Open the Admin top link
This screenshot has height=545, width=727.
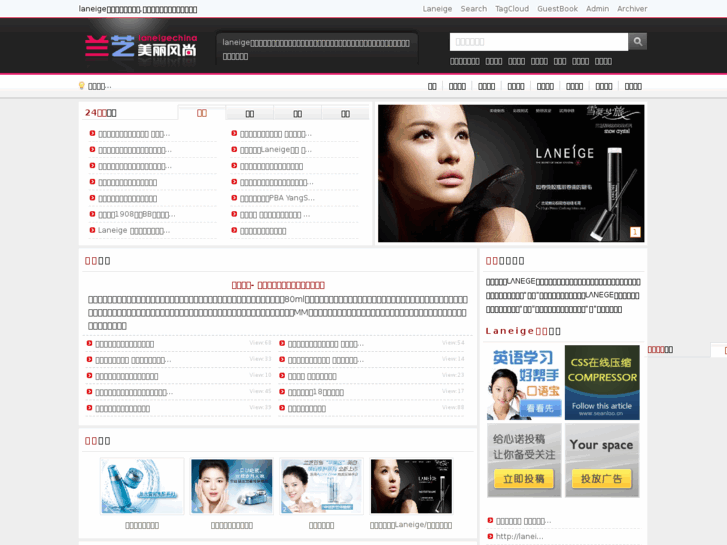[597, 9]
